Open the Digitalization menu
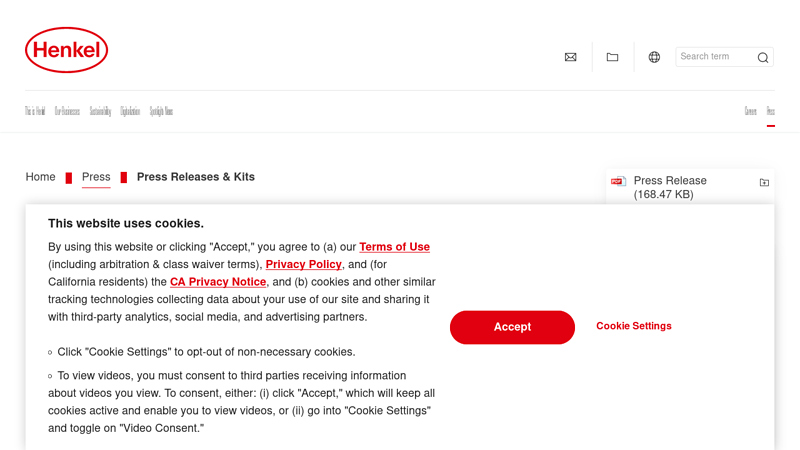The width and height of the screenshot is (800, 450). [x=130, y=111]
